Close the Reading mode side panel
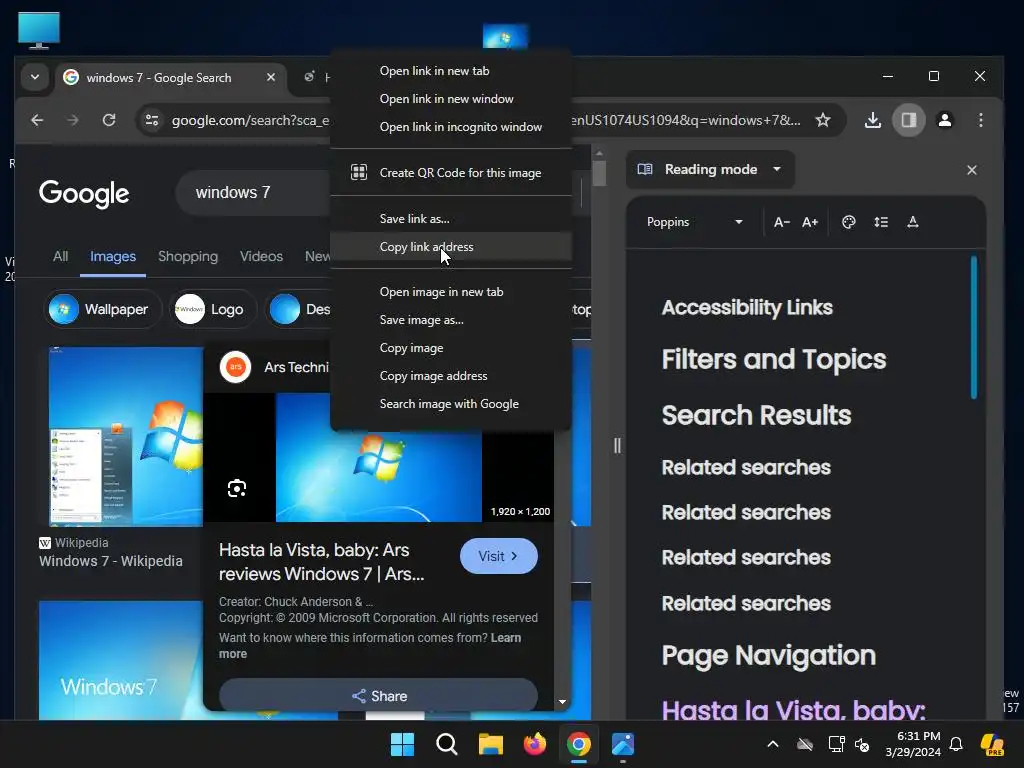 coord(972,170)
